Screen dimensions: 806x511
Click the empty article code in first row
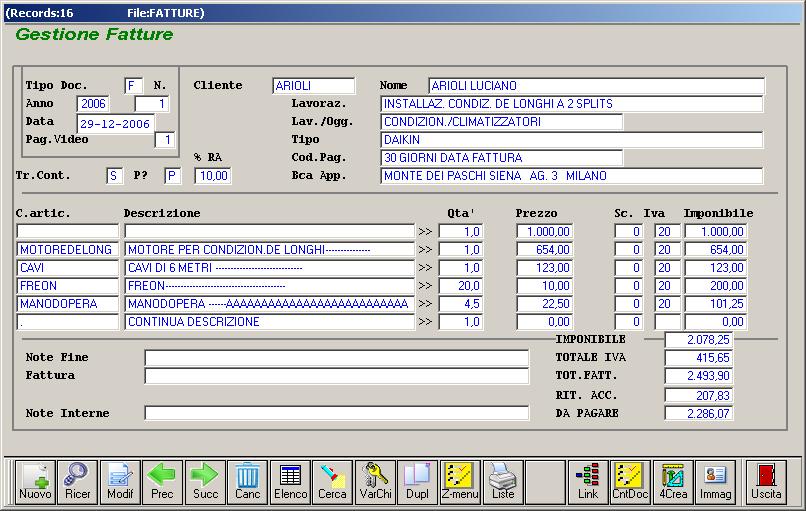pyautogui.click(x=67, y=232)
